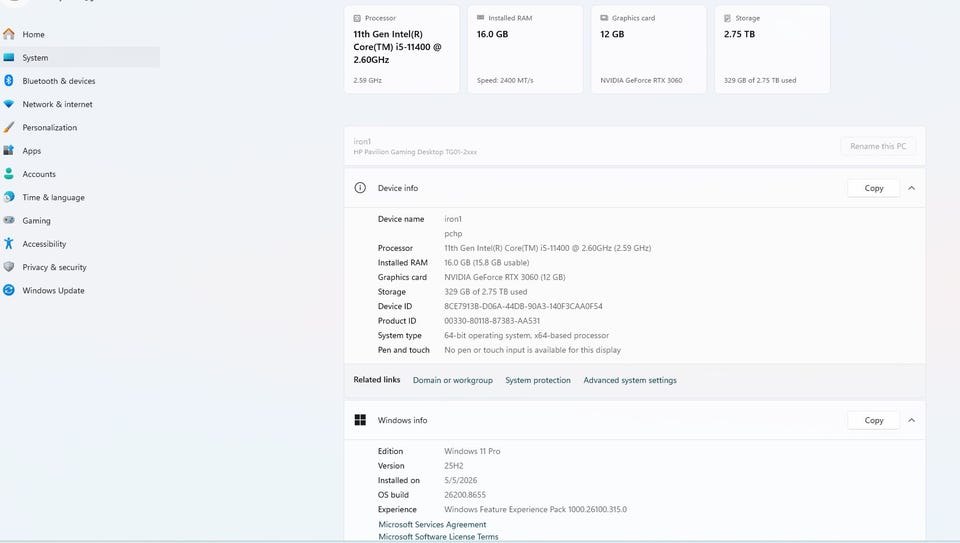Click the Product ID value 00330-80118-87383-AA531

point(492,321)
